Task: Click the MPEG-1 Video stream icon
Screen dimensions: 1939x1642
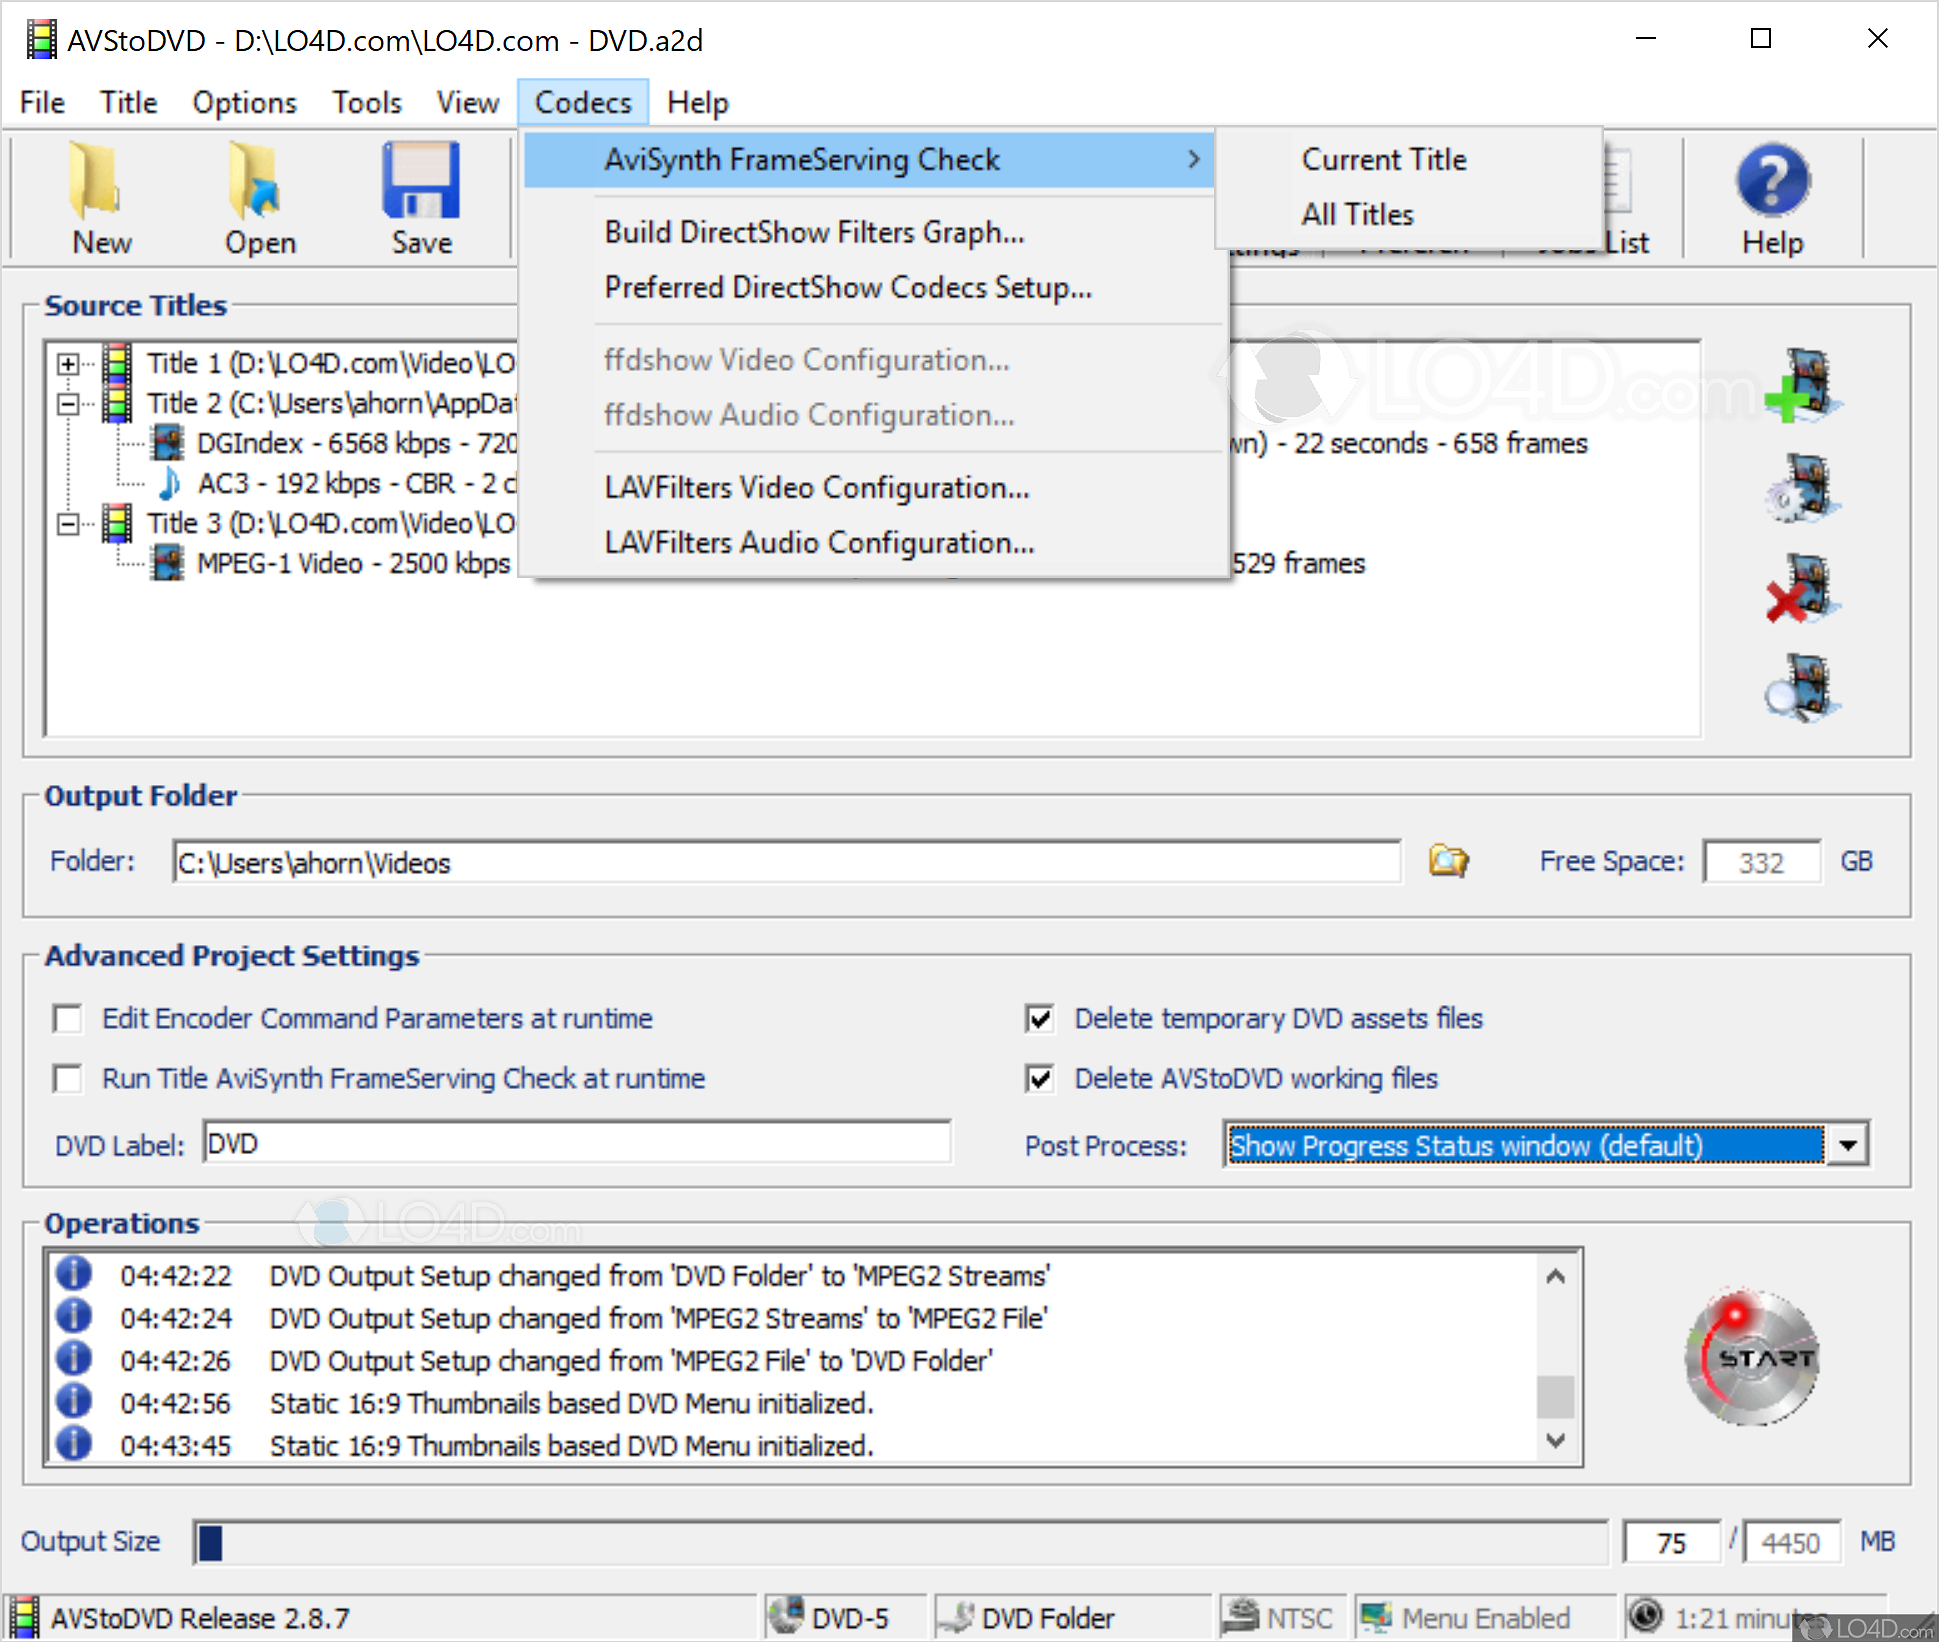Action: (168, 563)
